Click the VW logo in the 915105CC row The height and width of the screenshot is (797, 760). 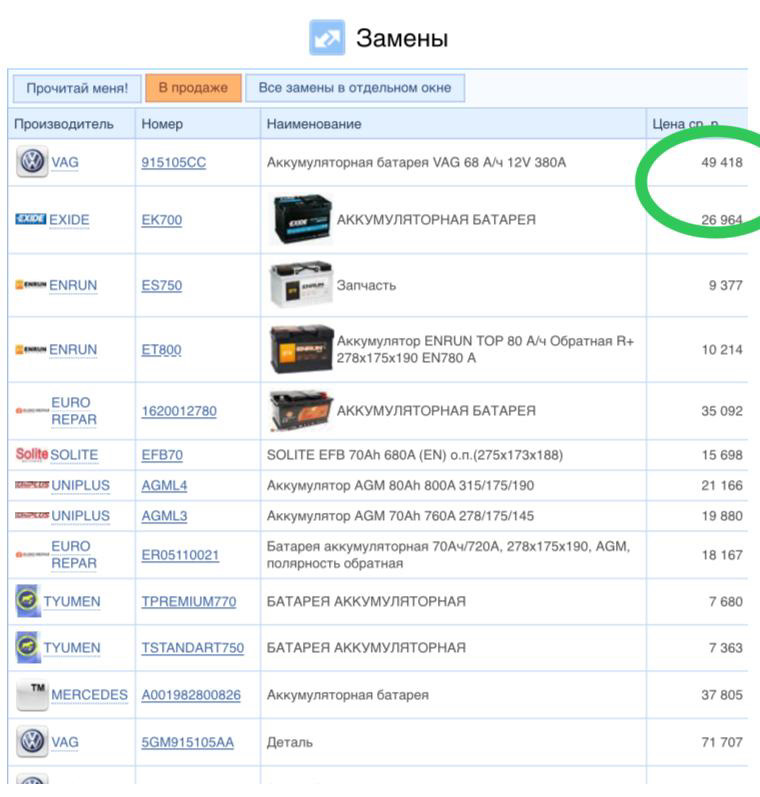(32, 162)
